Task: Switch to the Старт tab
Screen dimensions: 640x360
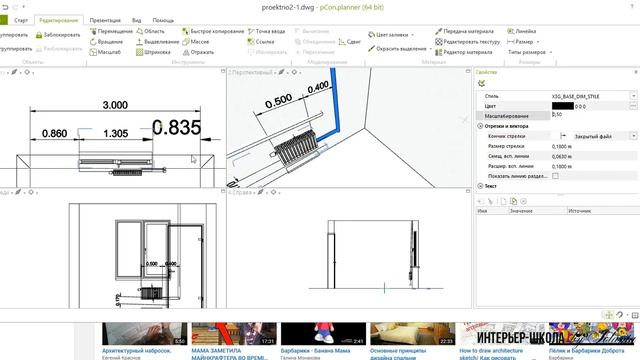Action: 21,20
